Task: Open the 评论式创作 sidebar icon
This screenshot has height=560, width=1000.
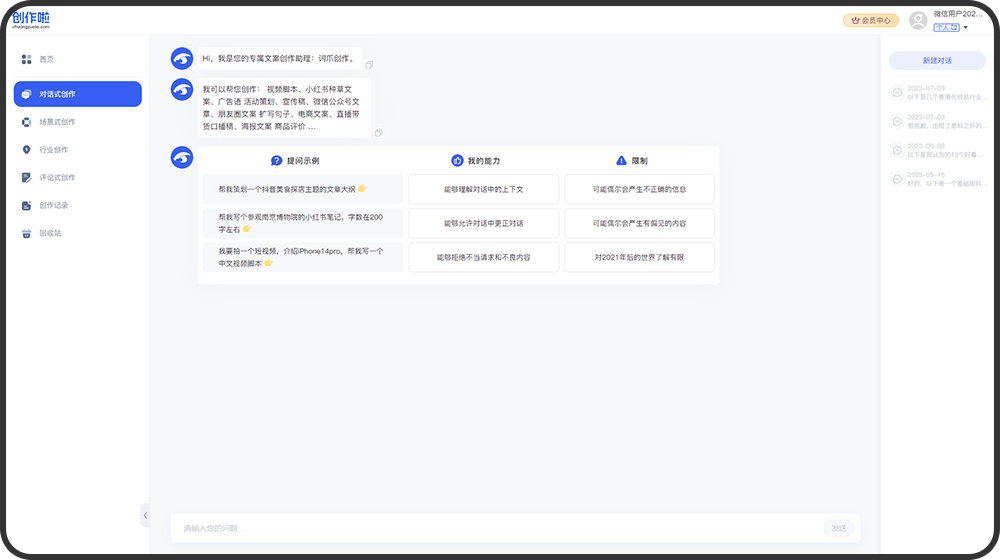Action: point(27,178)
